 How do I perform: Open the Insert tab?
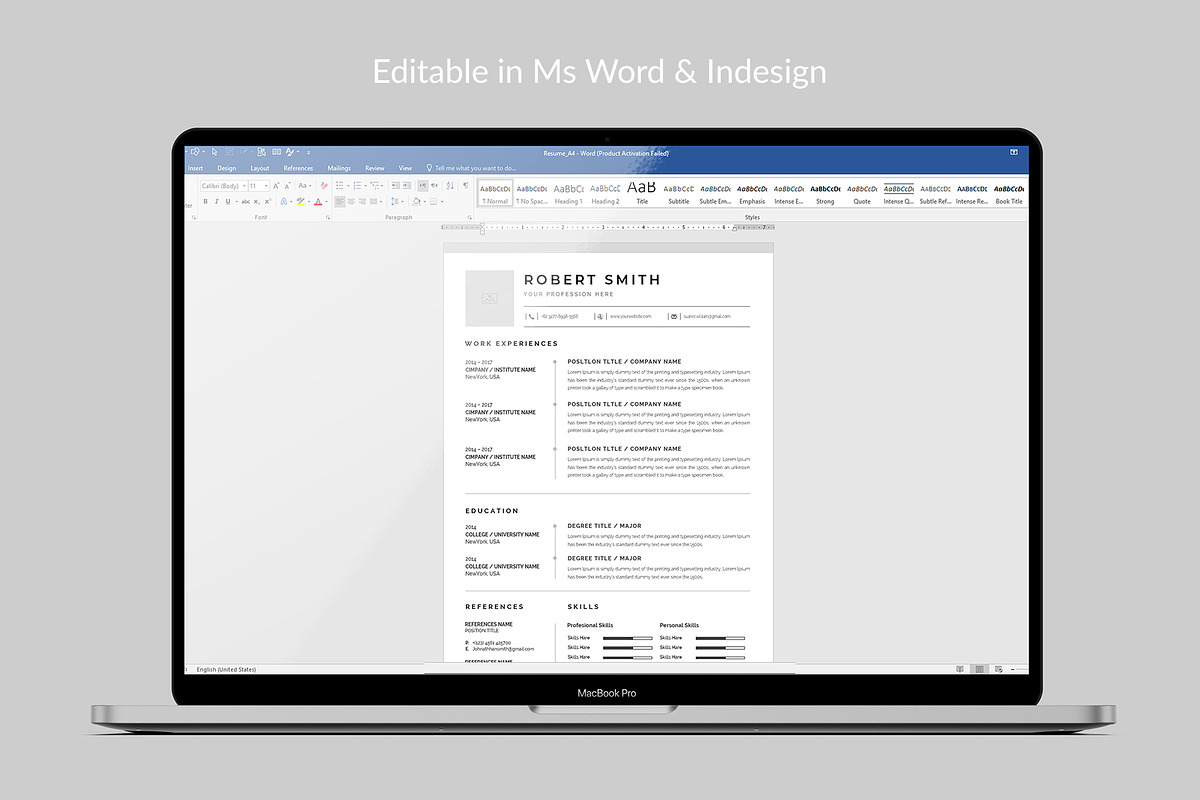(195, 168)
